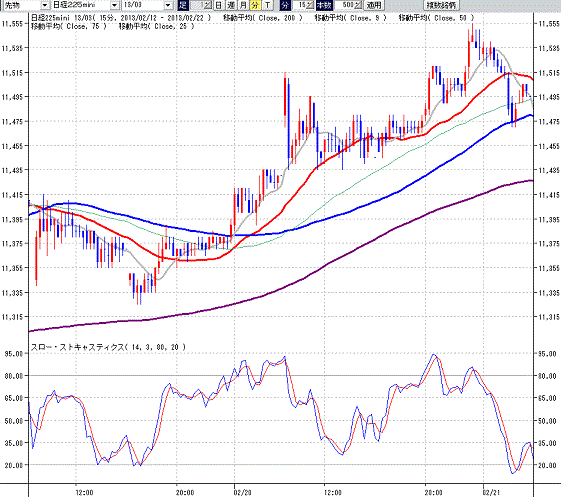Click the spin arrows beside 15
This screenshot has height=497, width=561.
coord(310,5)
